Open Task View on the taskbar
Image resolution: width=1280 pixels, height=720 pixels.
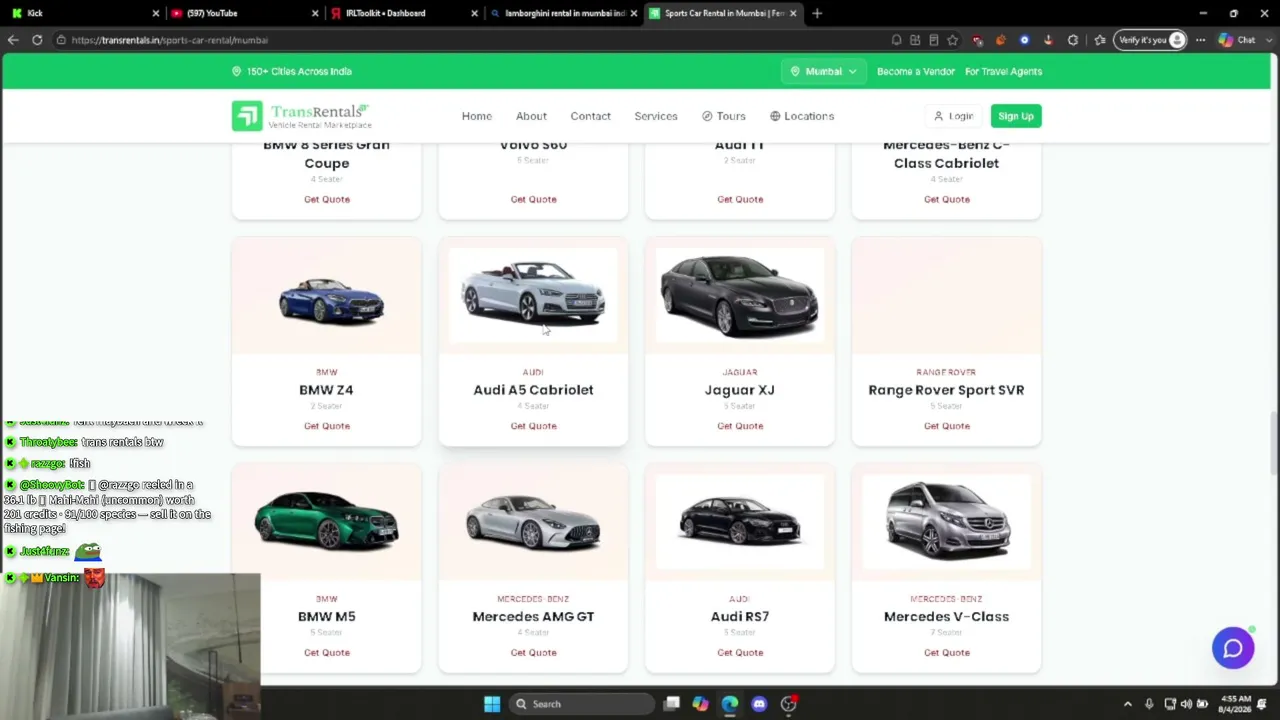(x=672, y=704)
